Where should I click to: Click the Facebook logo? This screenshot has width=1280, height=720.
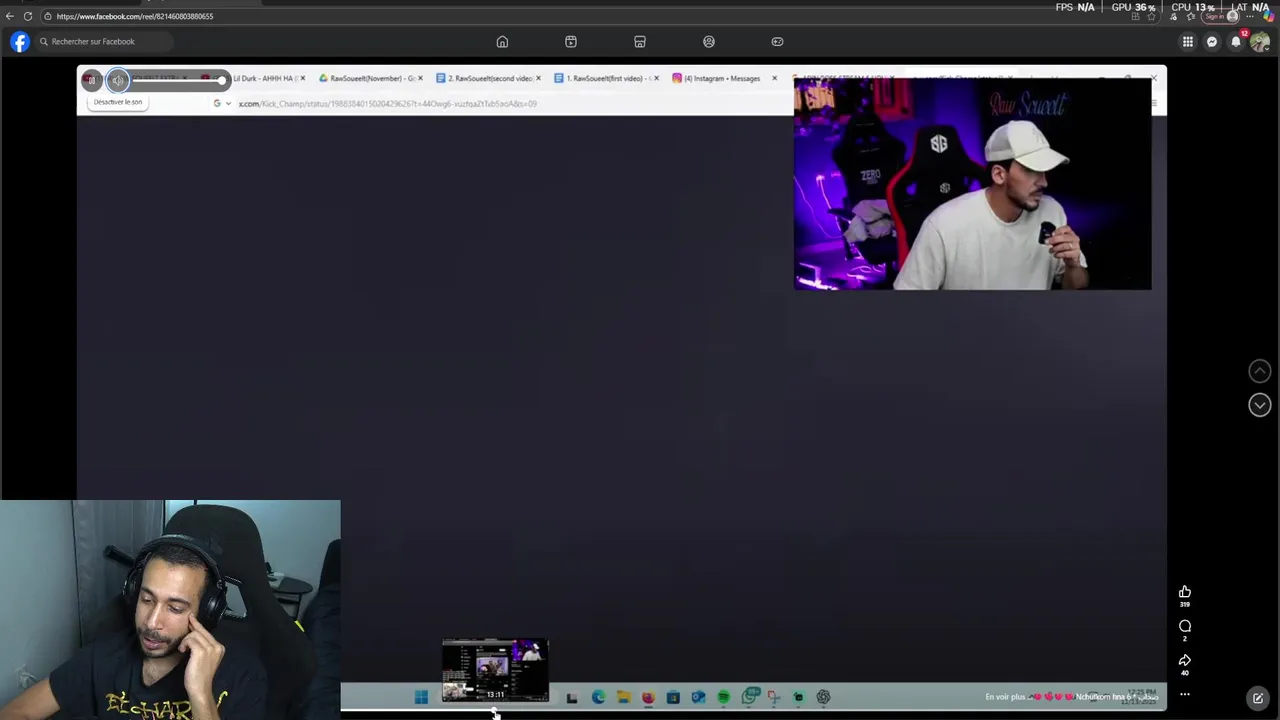point(20,41)
